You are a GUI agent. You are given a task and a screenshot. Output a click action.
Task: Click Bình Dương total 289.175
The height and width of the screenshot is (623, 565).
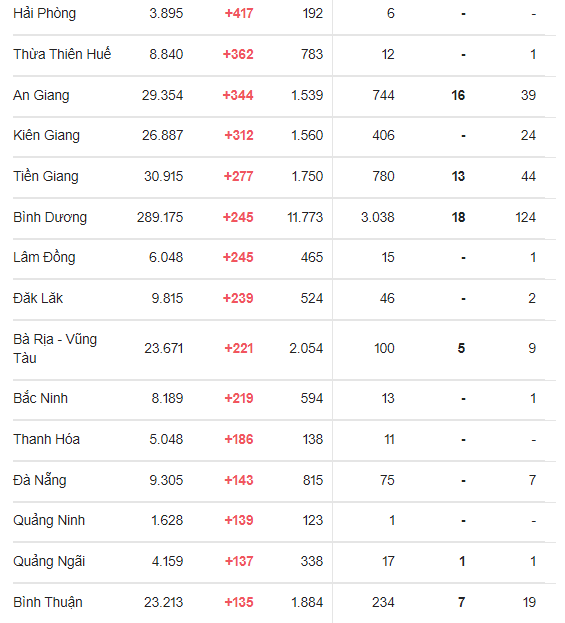point(160,217)
